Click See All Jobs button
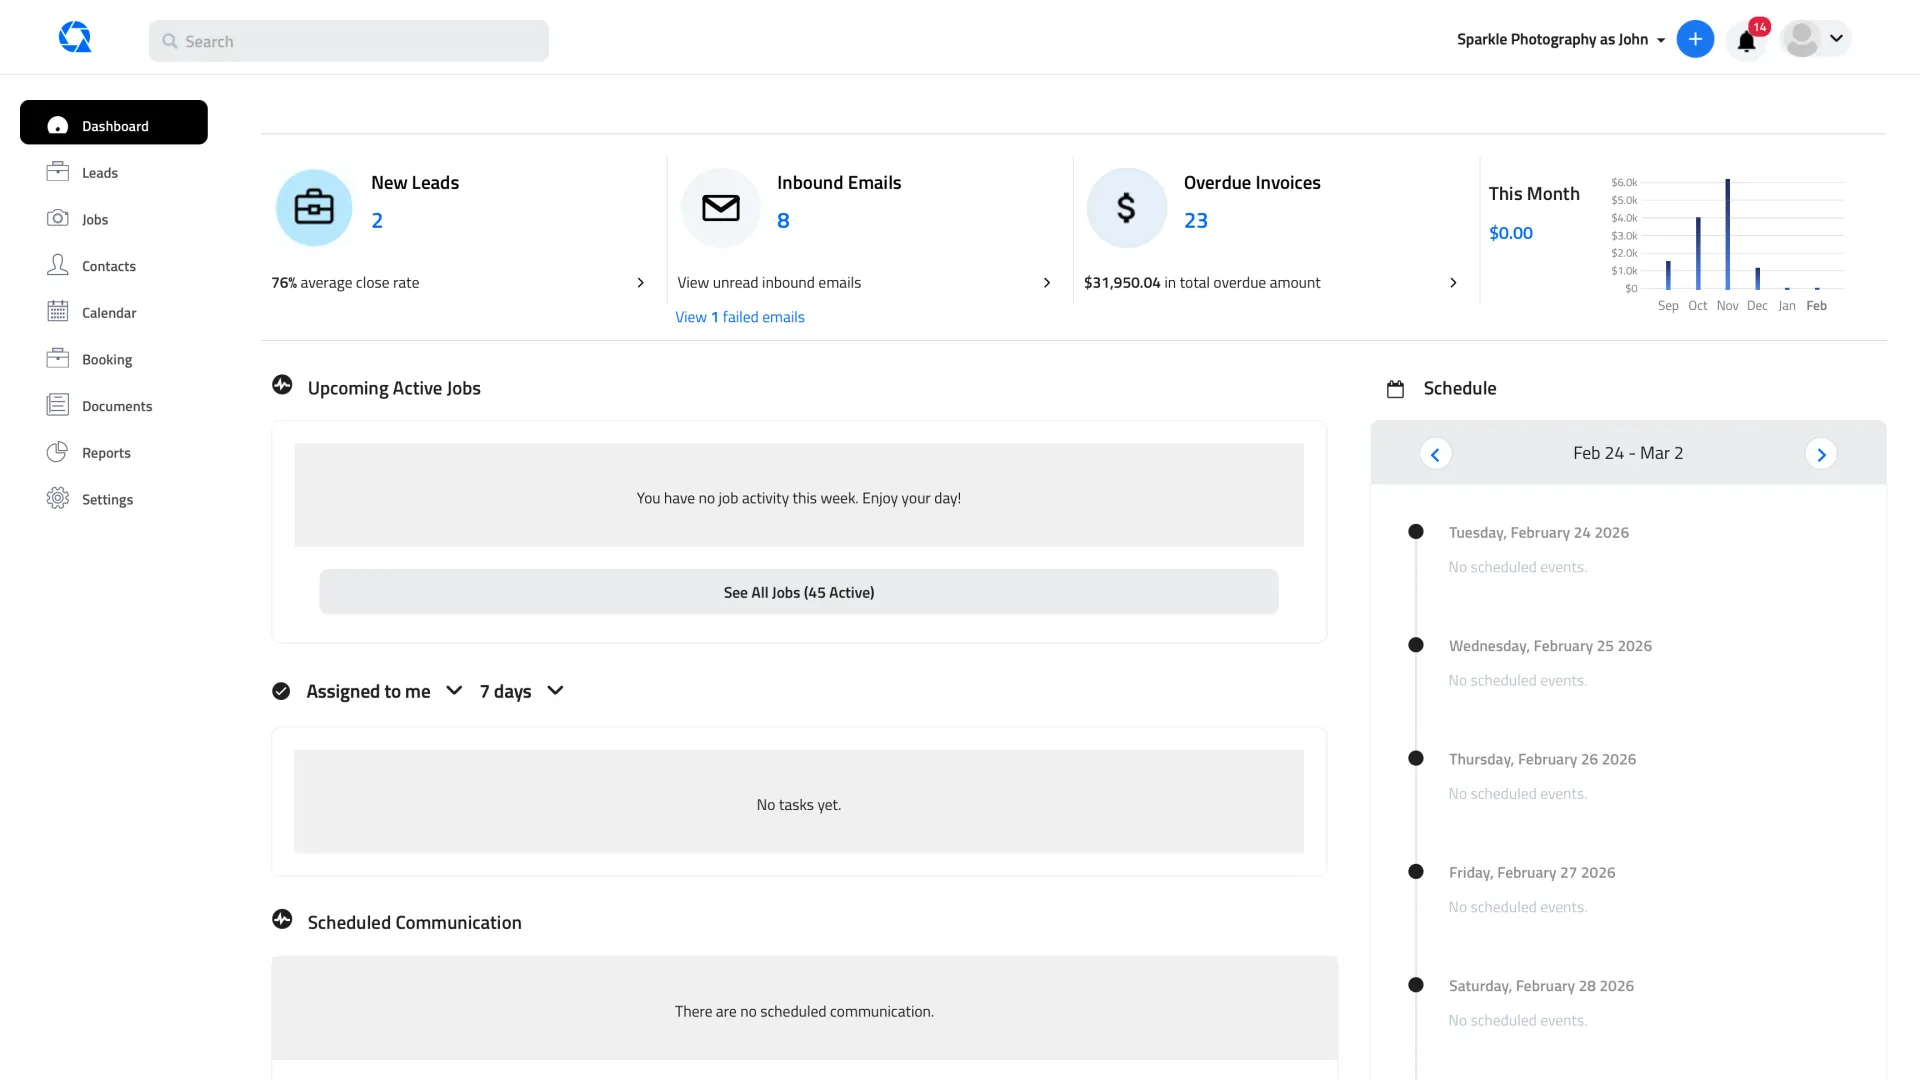1920x1080 pixels. [798, 591]
